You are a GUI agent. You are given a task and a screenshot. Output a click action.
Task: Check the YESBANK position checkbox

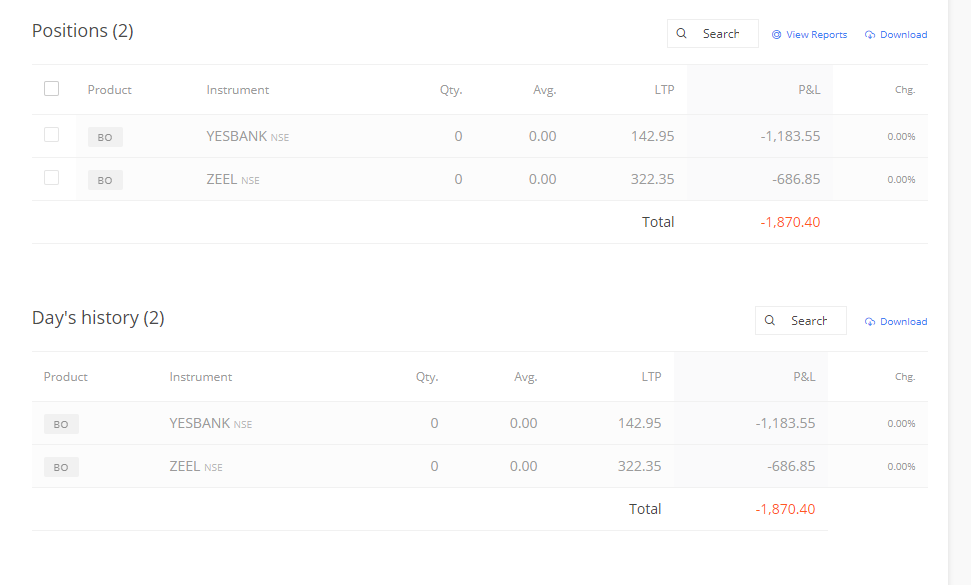click(x=51, y=134)
